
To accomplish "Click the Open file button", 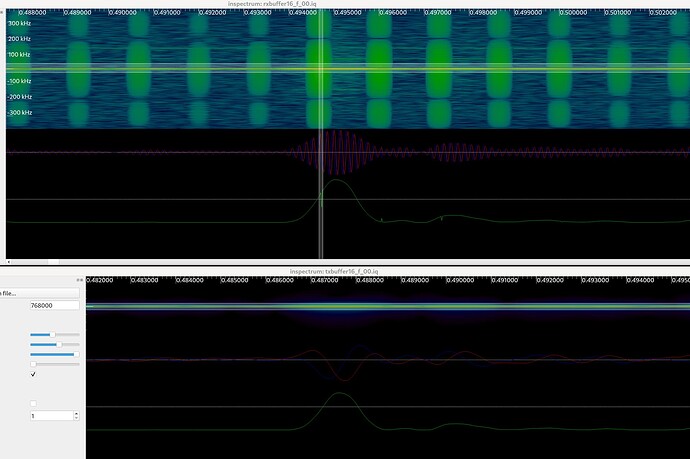I will coord(39,293).
